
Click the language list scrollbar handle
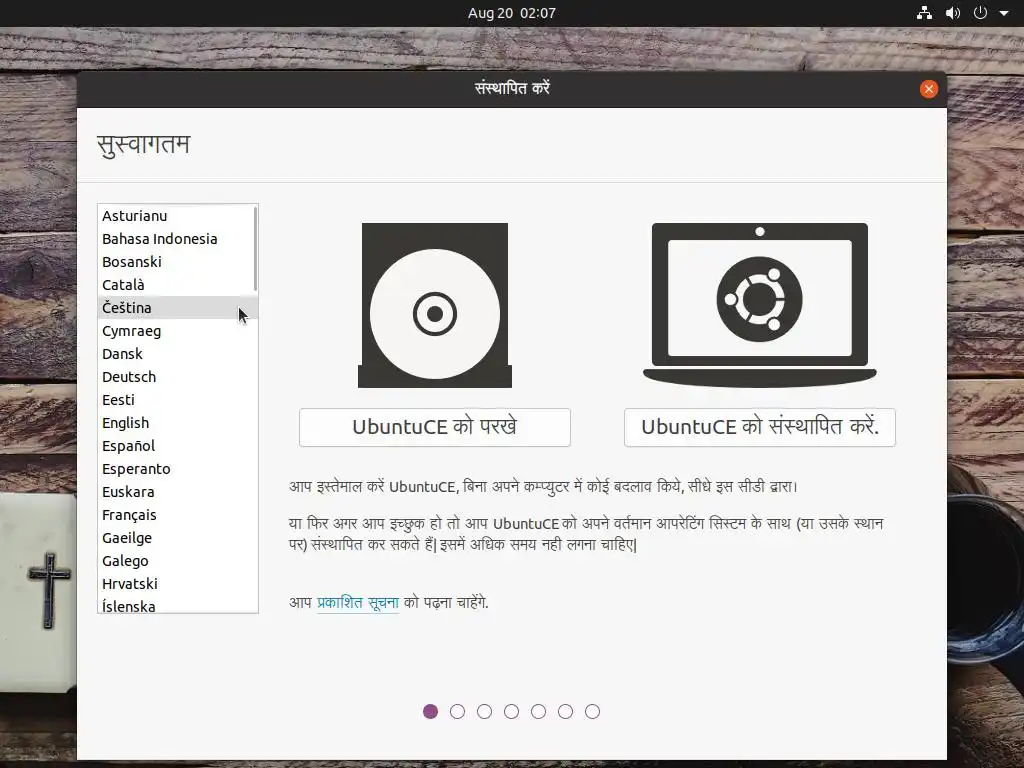point(255,249)
